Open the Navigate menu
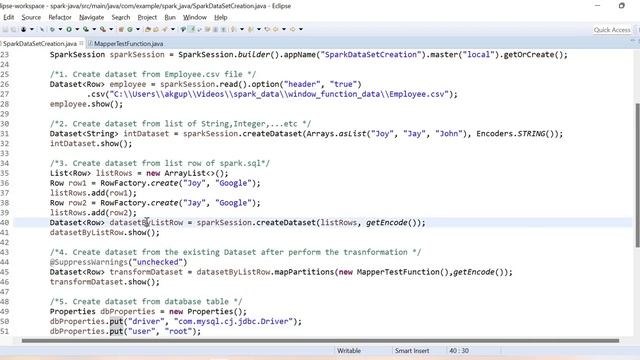640x360 pixels. click(x=91, y=17)
